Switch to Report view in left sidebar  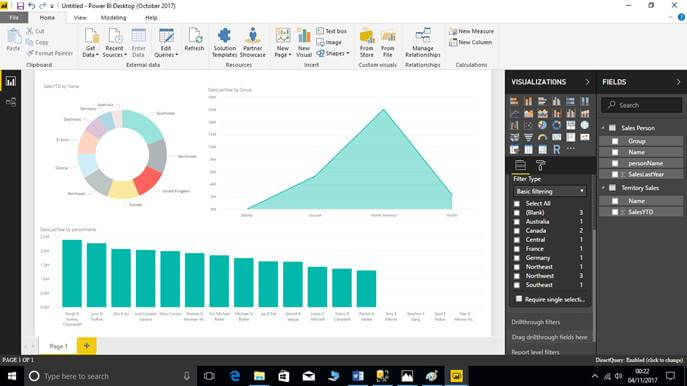[x=11, y=81]
